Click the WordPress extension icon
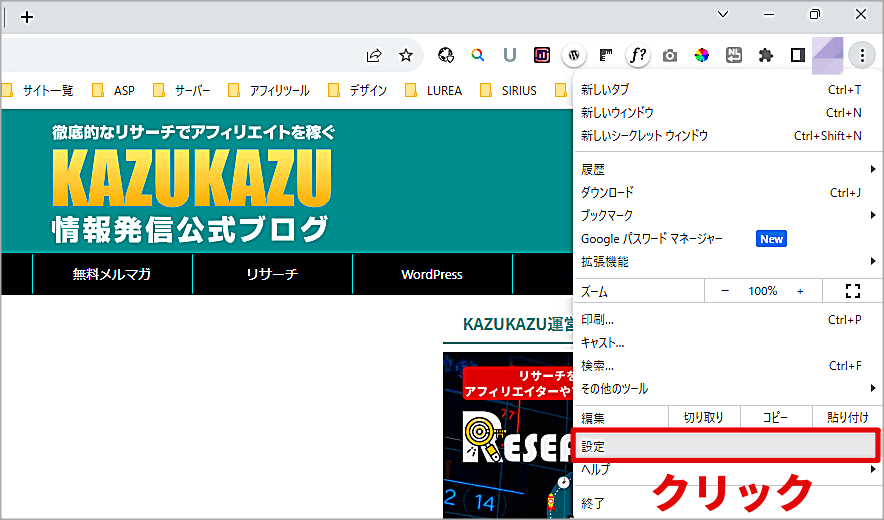The height and width of the screenshot is (520, 884). point(574,55)
